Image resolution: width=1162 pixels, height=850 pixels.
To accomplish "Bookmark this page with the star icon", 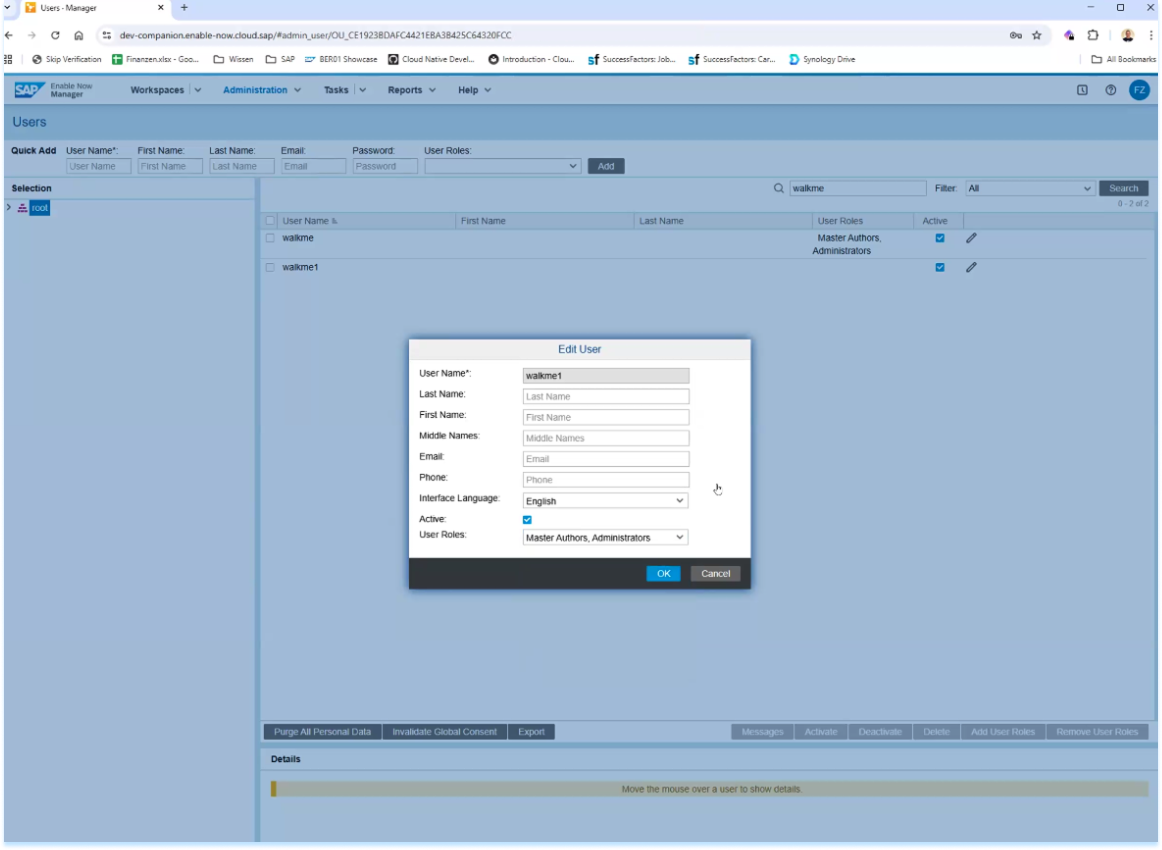I will point(1037,35).
